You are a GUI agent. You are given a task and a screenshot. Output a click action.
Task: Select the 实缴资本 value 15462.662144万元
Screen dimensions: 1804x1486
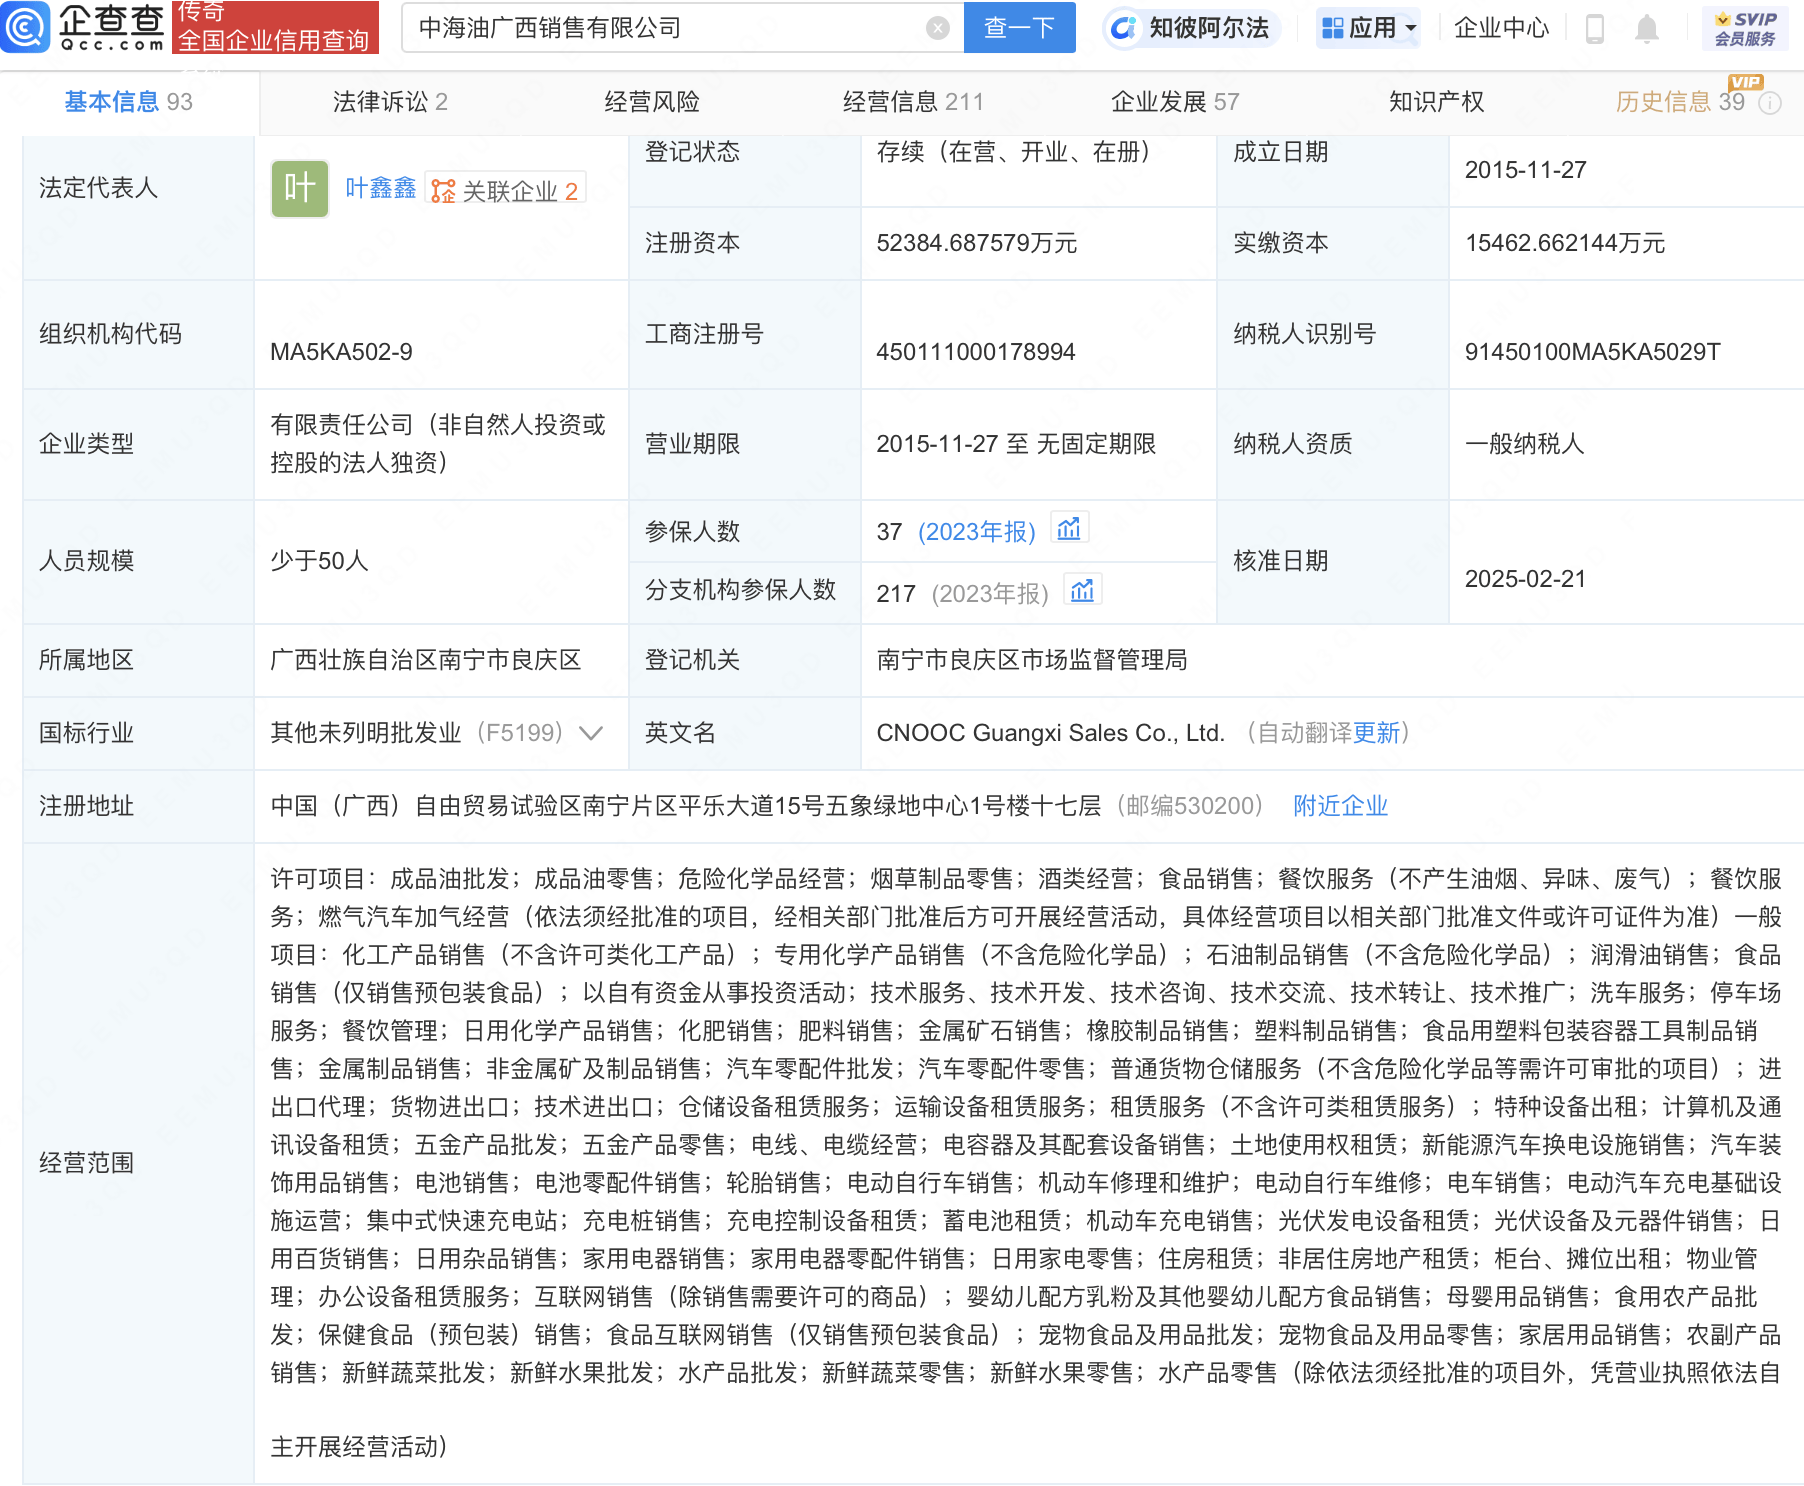(1565, 243)
